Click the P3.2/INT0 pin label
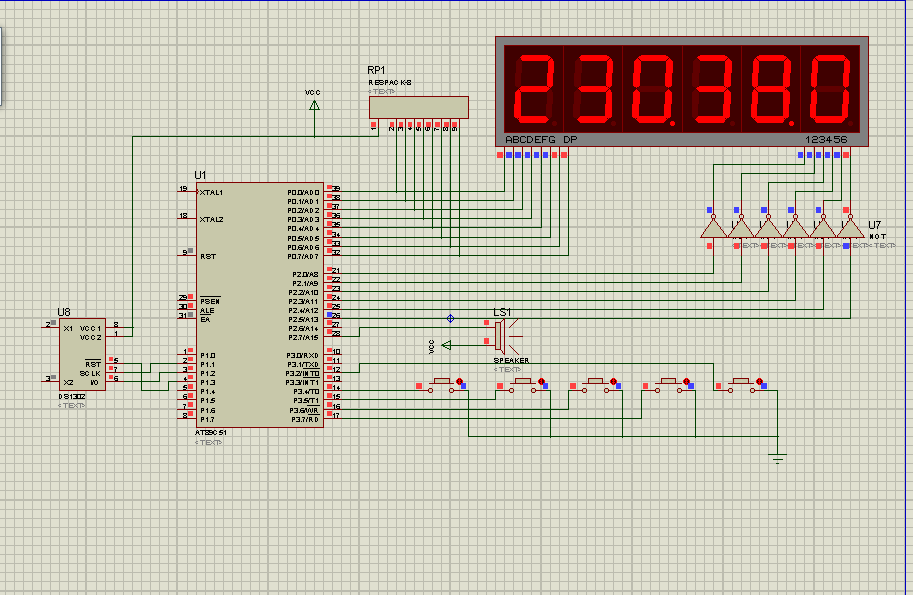 click(303, 374)
